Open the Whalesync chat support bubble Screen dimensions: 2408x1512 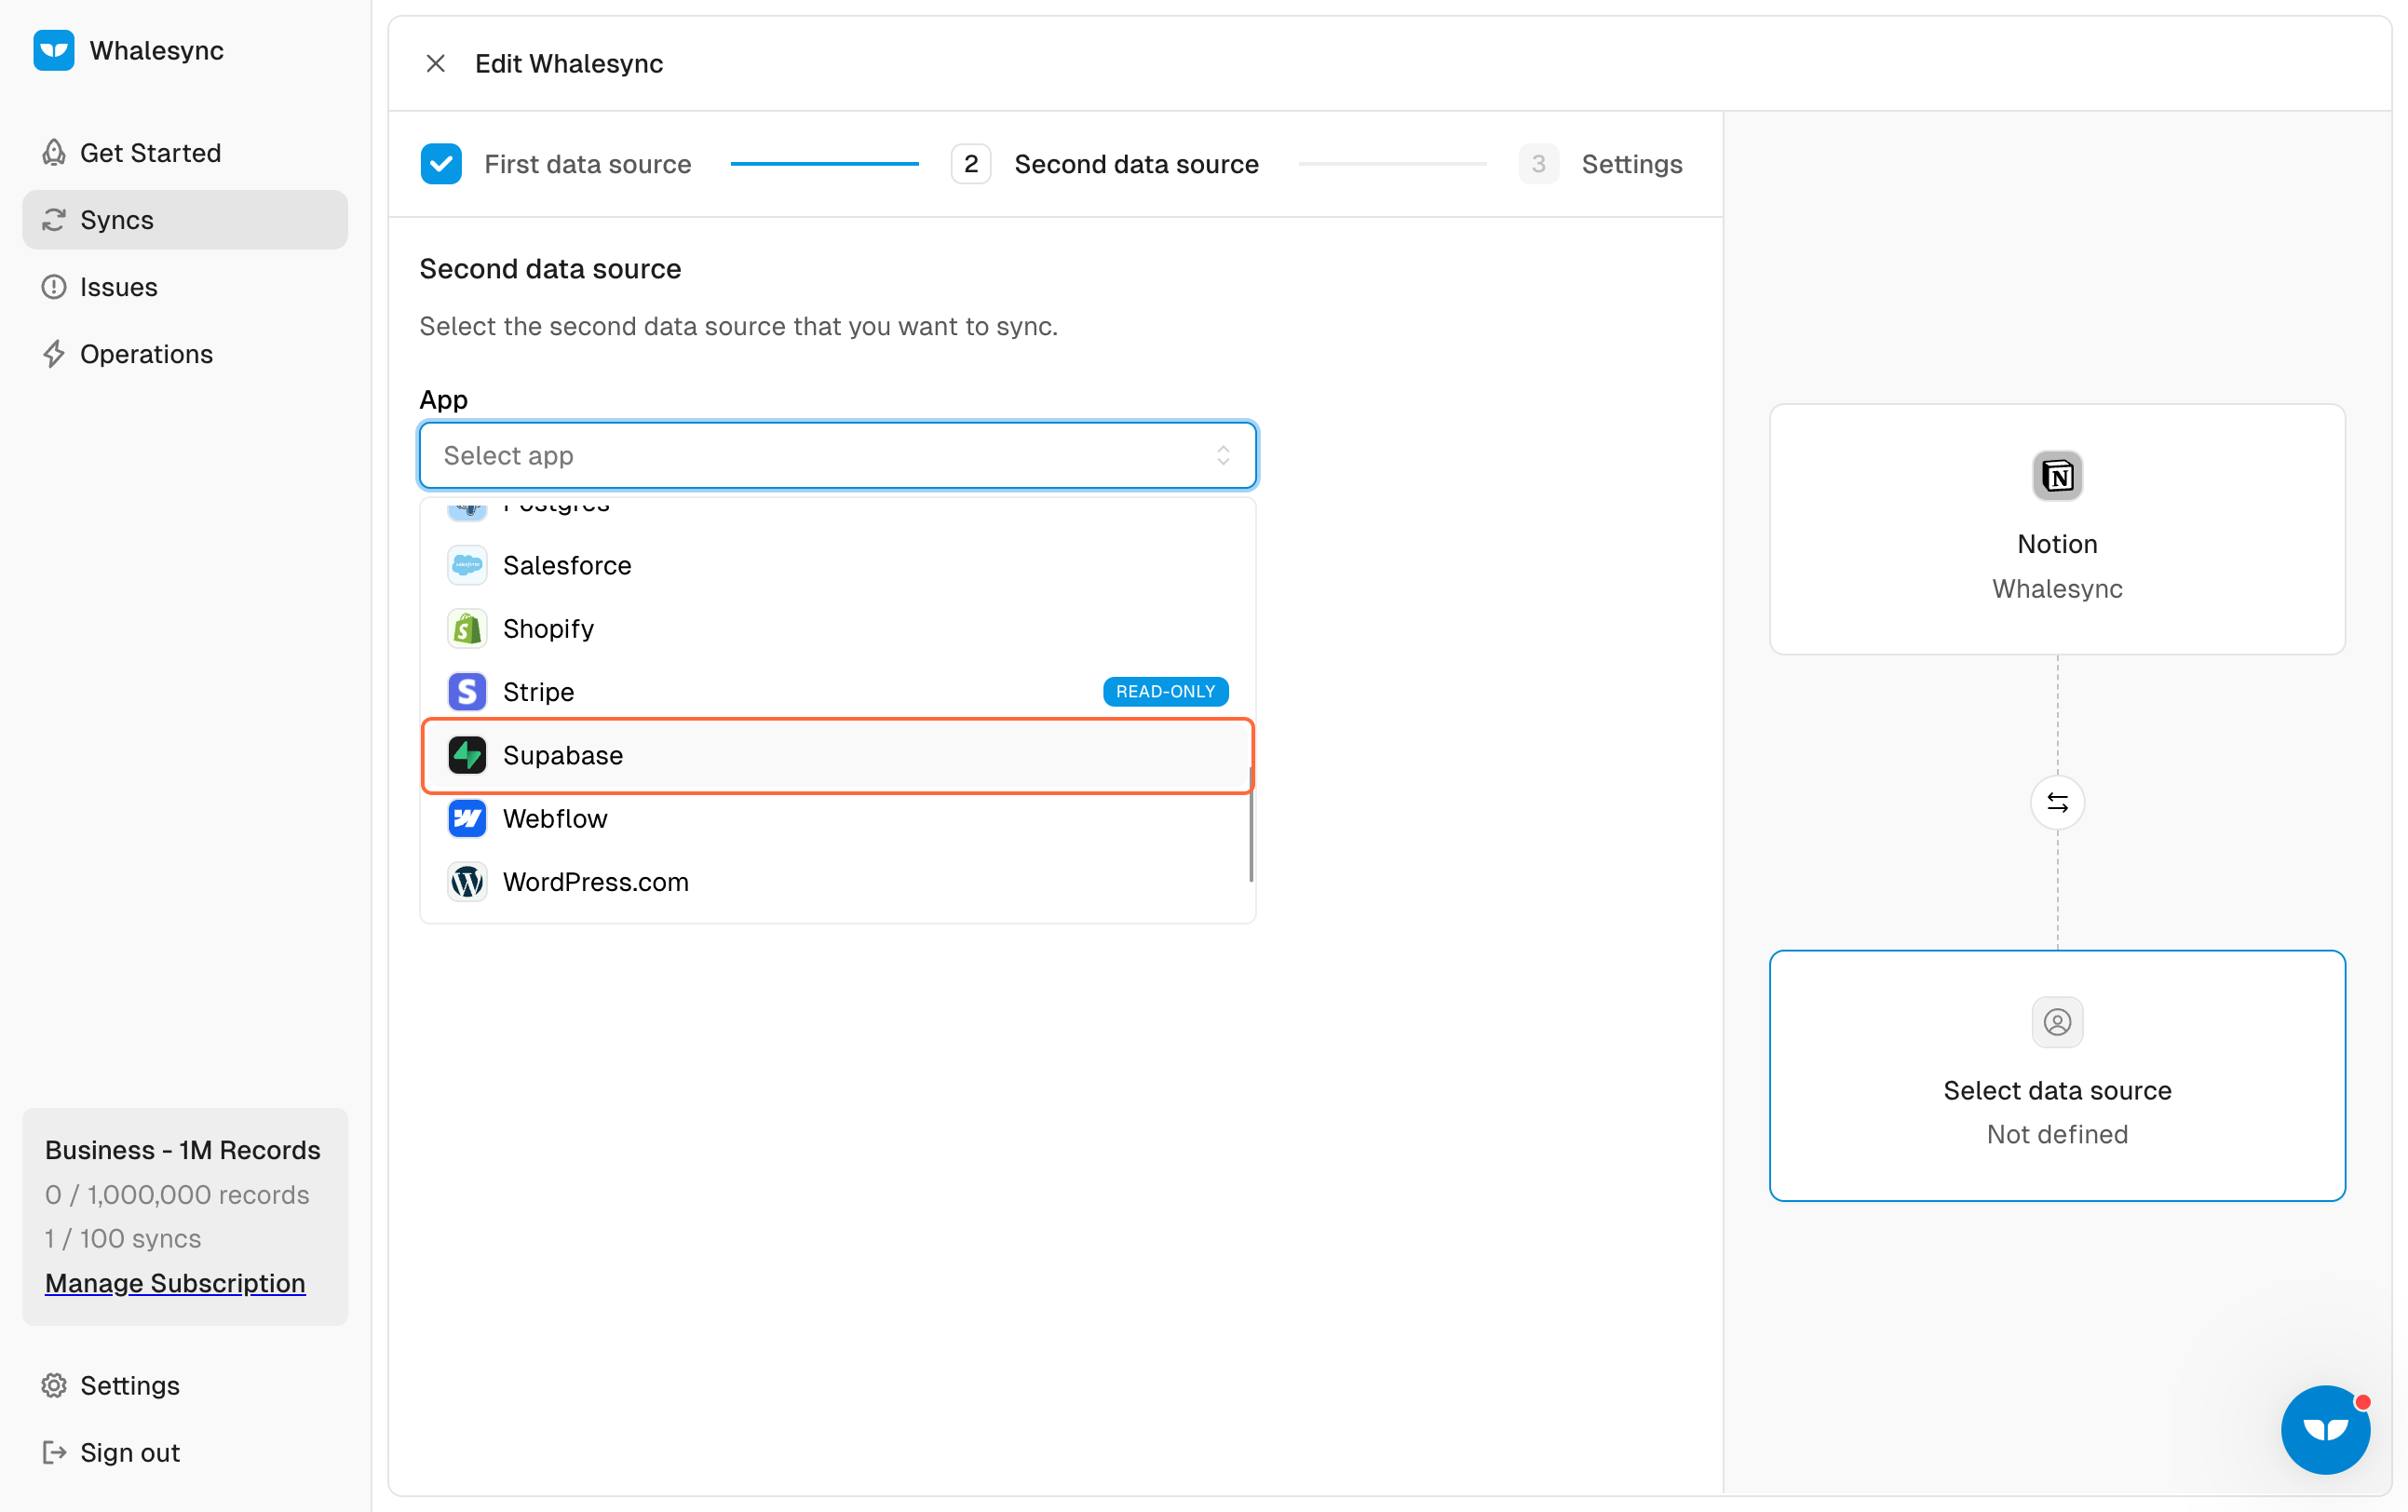click(x=2324, y=1428)
